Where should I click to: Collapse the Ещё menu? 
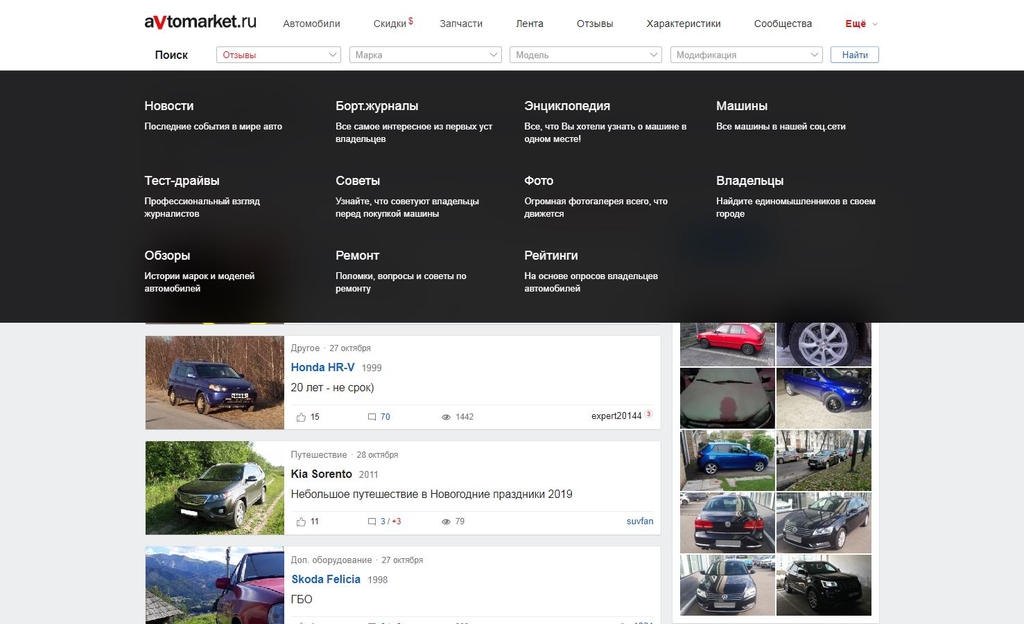tap(861, 23)
